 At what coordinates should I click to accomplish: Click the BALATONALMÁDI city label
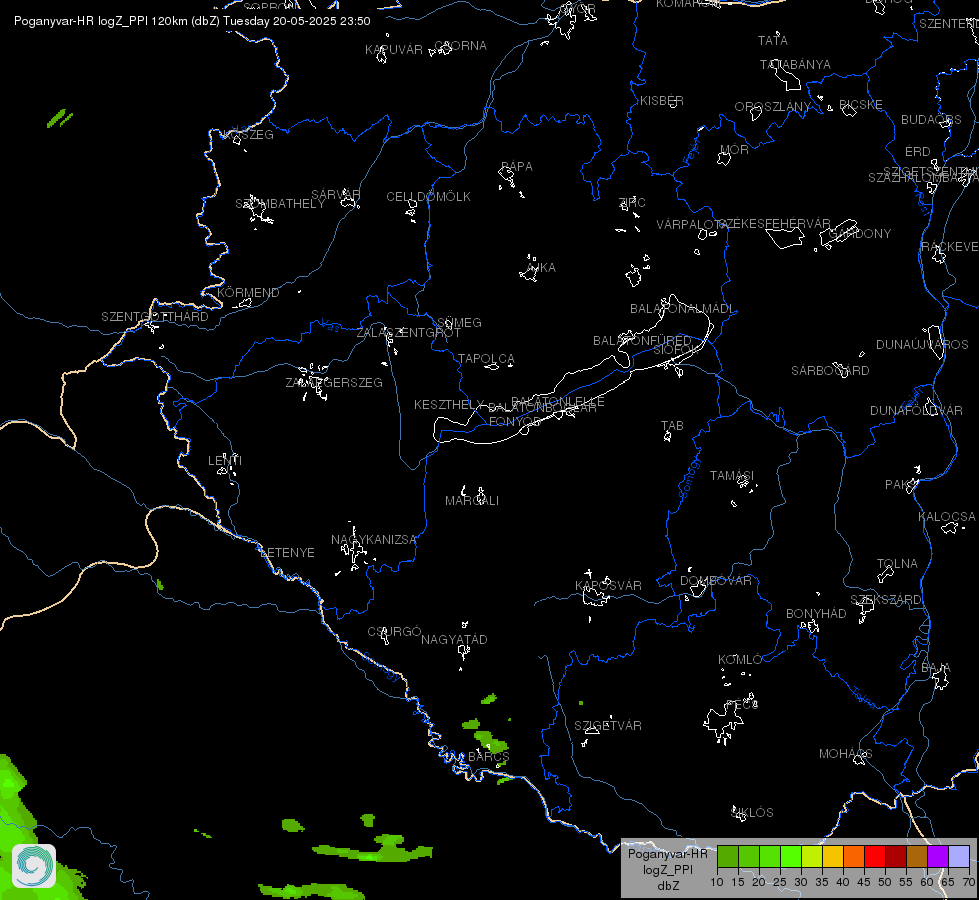[682, 309]
